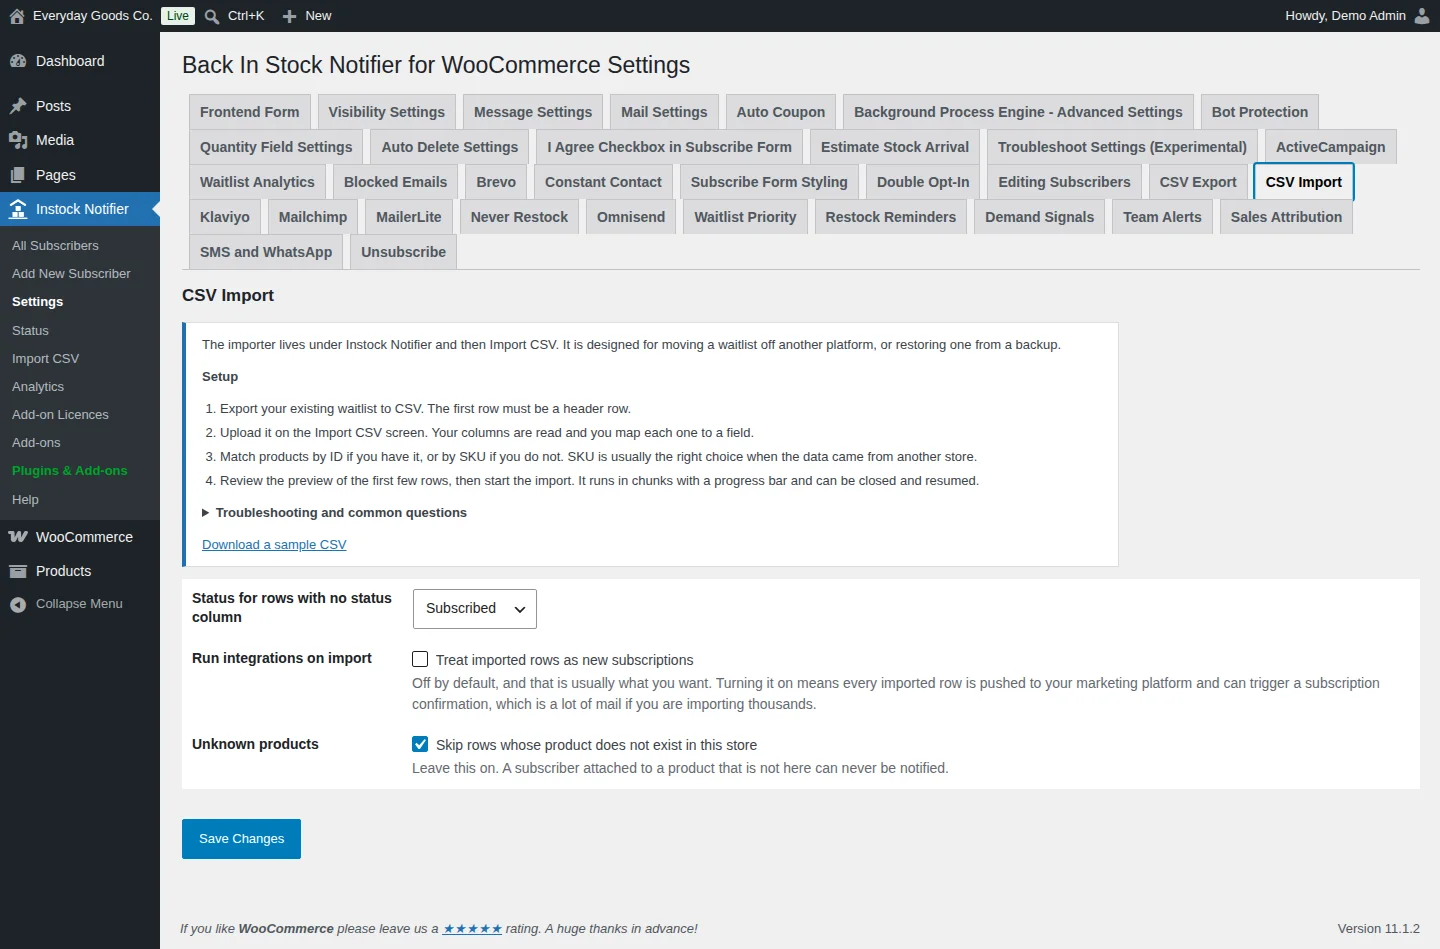This screenshot has width=1440, height=949.
Task: Click the five-star rating link
Action: point(472,928)
